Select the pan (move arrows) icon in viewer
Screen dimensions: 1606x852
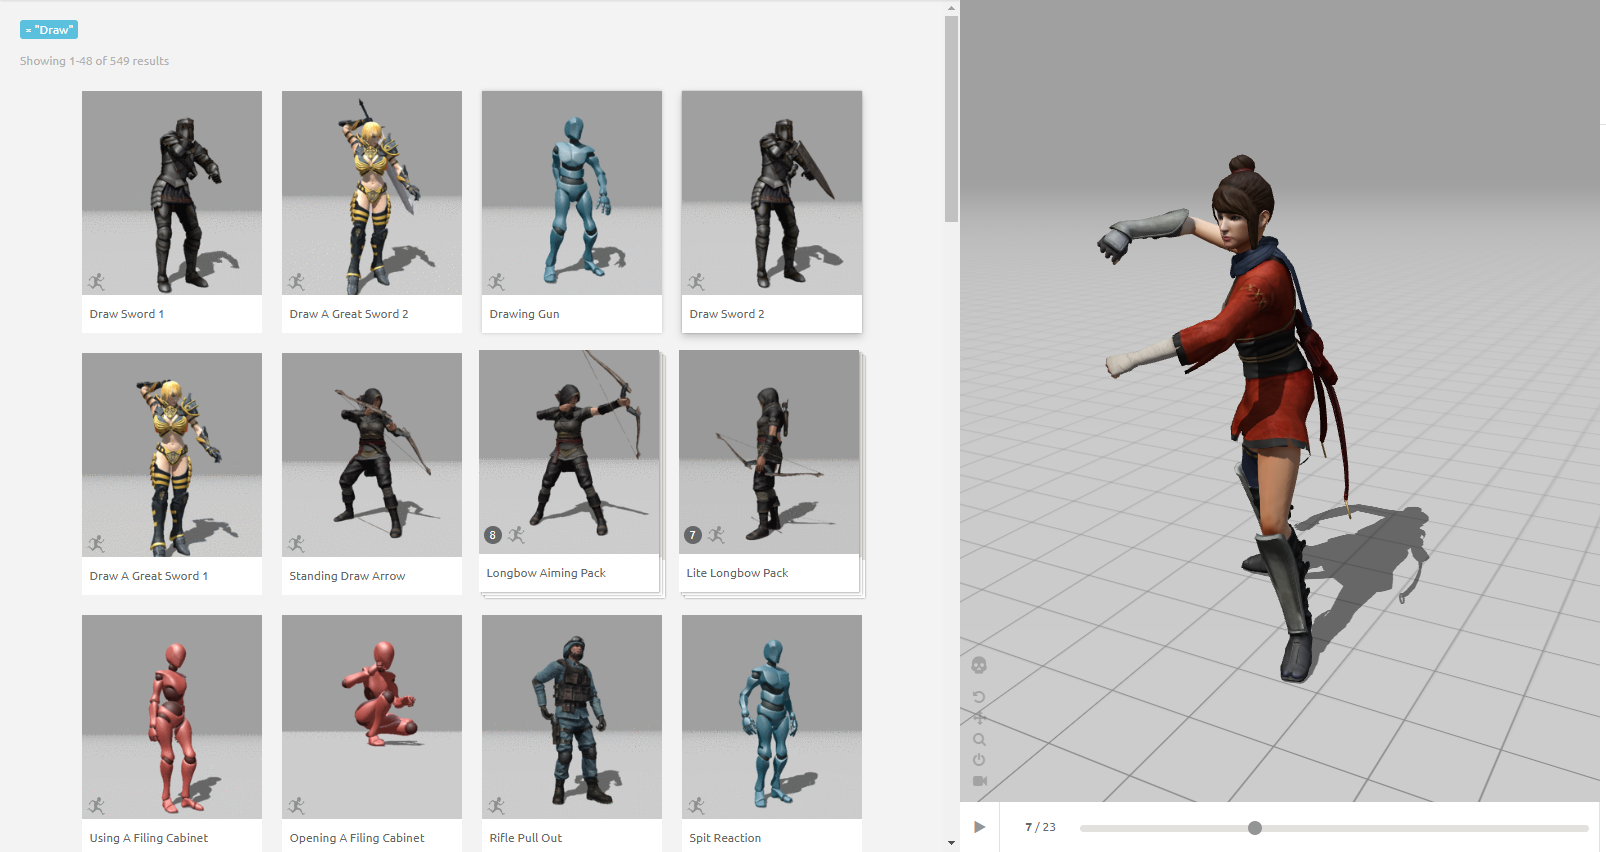coord(979,718)
